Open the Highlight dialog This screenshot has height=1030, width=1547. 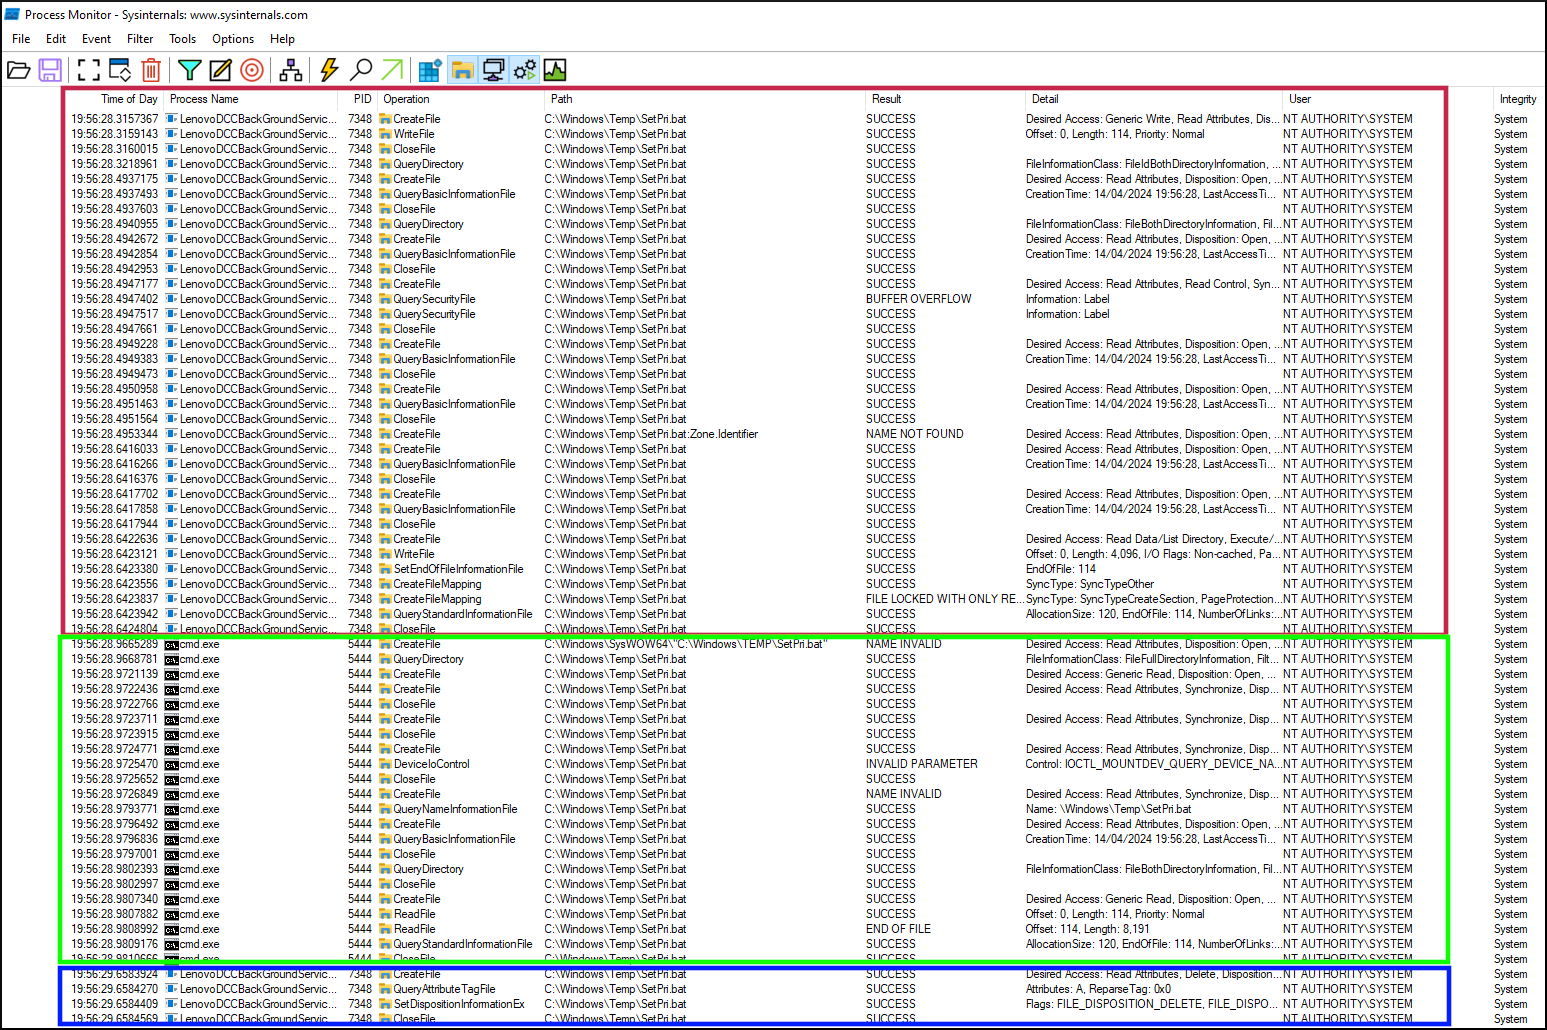pos(221,70)
